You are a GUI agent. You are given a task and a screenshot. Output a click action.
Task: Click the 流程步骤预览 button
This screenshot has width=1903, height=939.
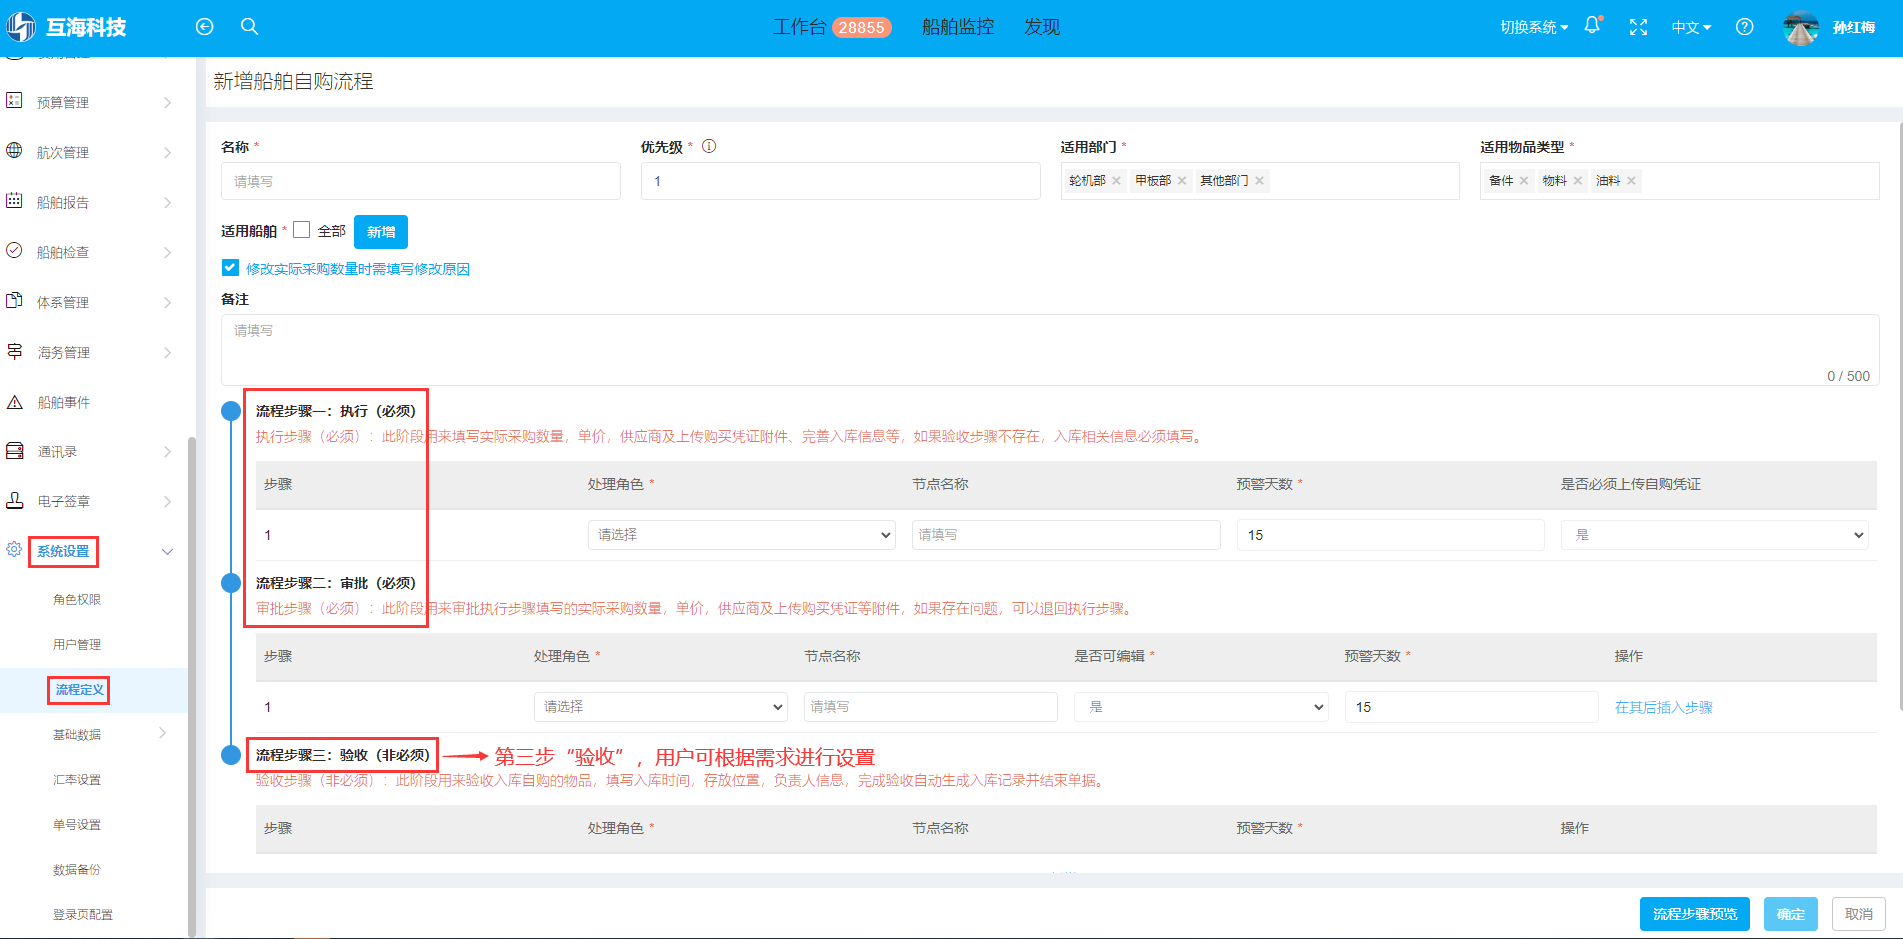(1695, 914)
